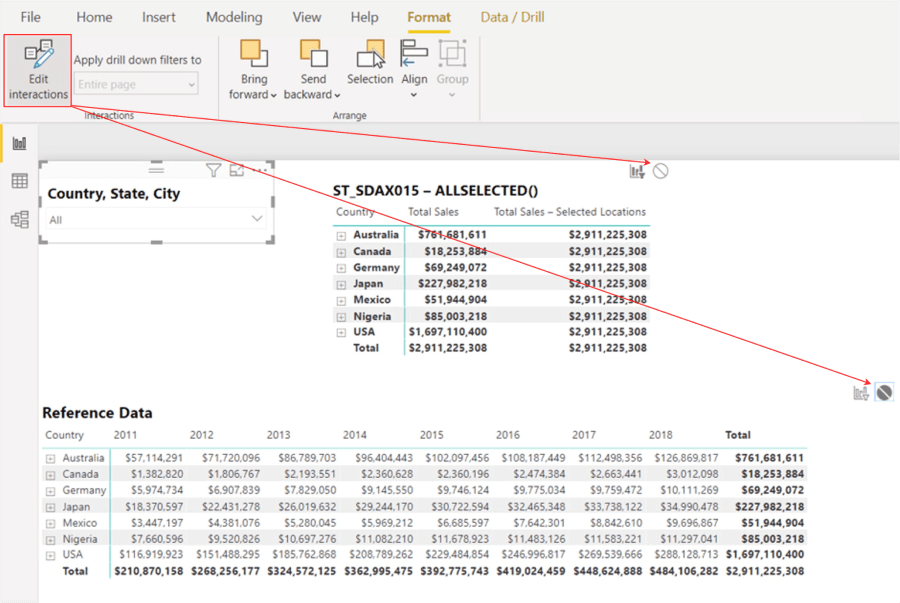Screen dimensions: 900x603
Task: Expand USA row in Reference Data
Action: tap(50, 554)
